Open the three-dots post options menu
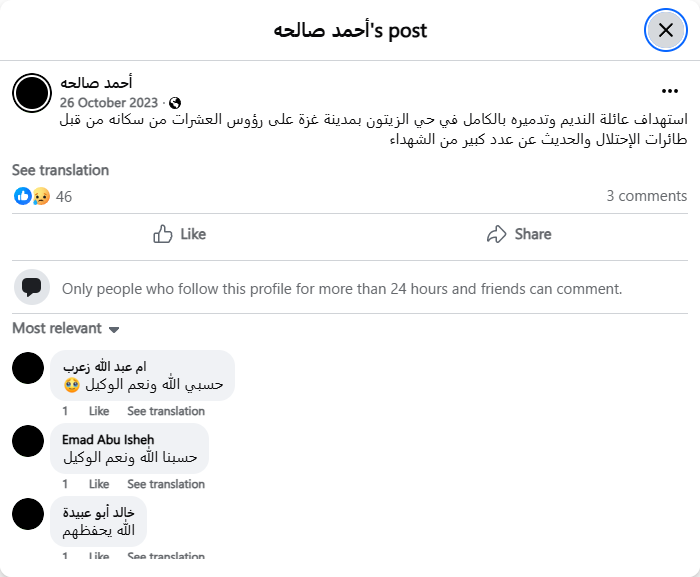700x577 pixels. [x=670, y=91]
